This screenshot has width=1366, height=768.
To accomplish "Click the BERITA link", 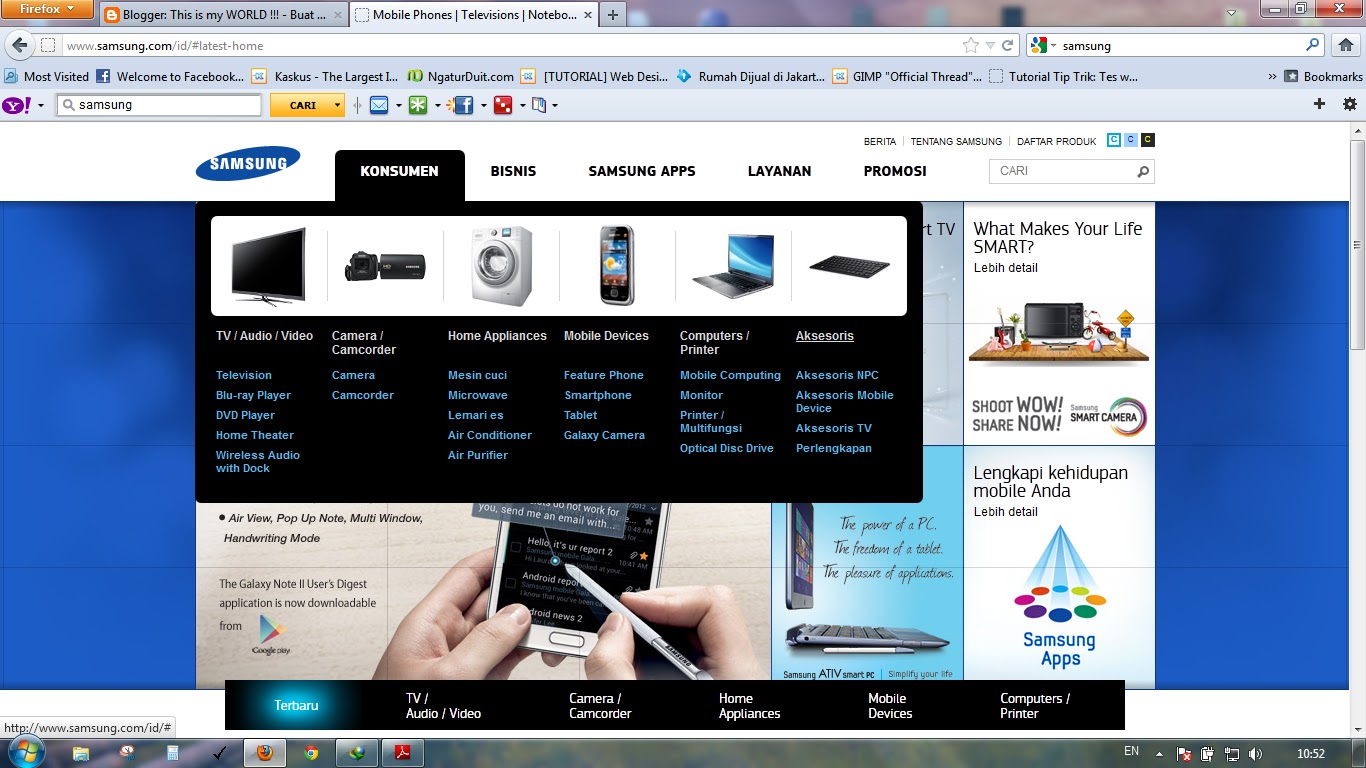I will click(x=880, y=141).
